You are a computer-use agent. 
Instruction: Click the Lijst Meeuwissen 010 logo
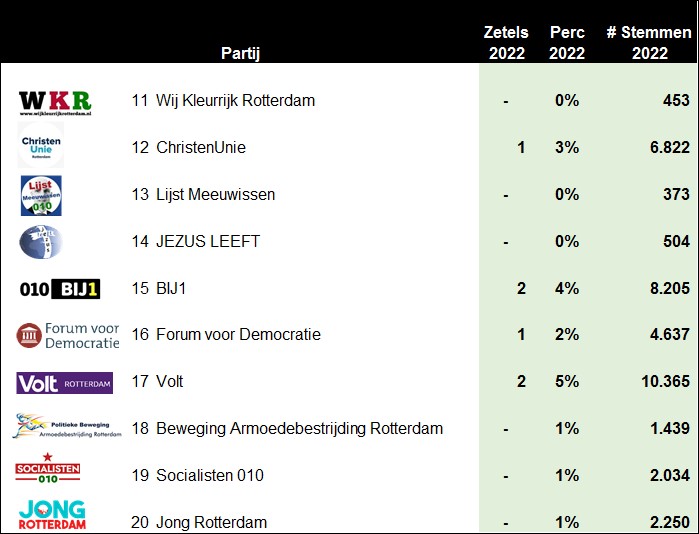tap(41, 195)
